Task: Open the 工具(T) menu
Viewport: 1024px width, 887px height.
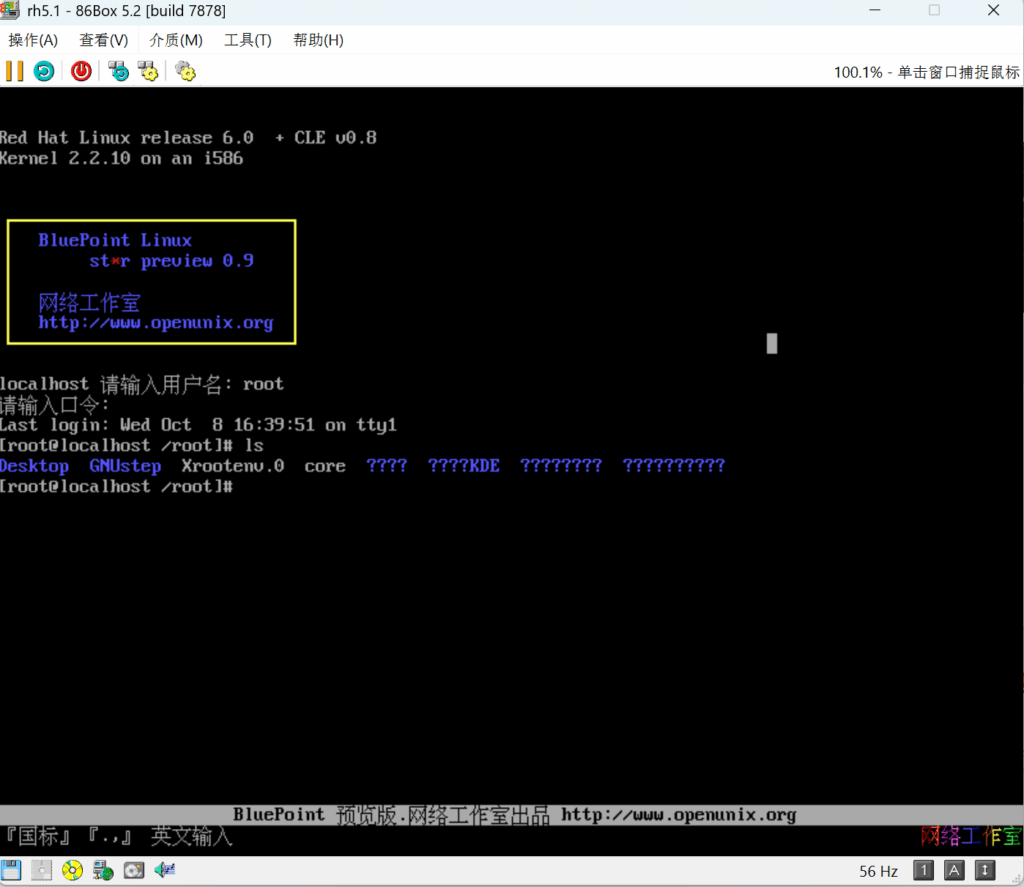Action: [x=247, y=40]
